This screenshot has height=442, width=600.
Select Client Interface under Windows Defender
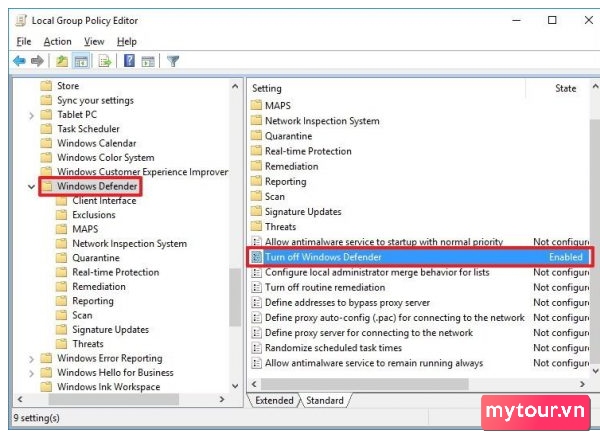click(104, 201)
